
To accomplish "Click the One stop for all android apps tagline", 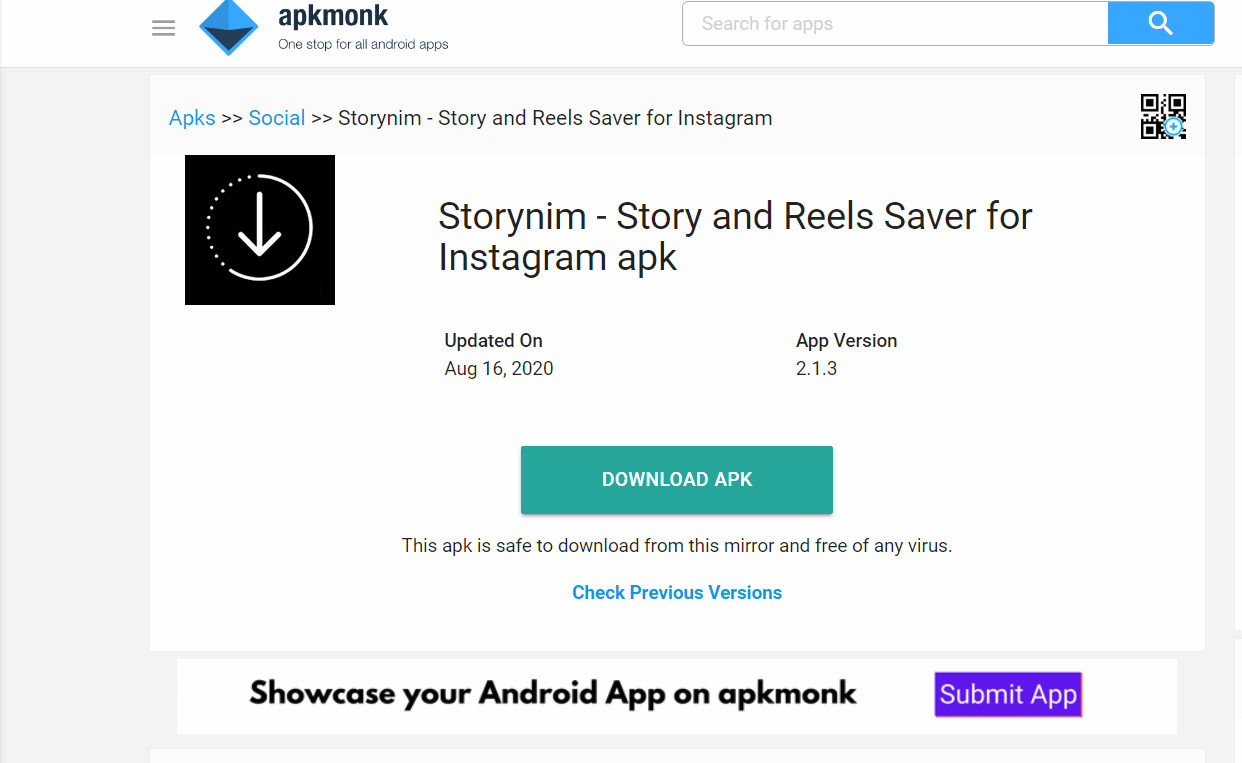I will point(363,44).
